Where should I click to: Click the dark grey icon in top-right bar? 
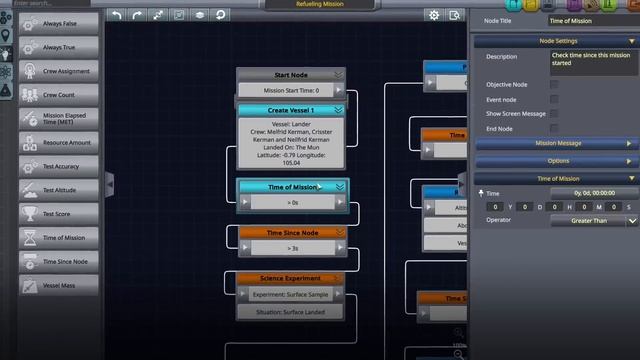tap(548, 4)
